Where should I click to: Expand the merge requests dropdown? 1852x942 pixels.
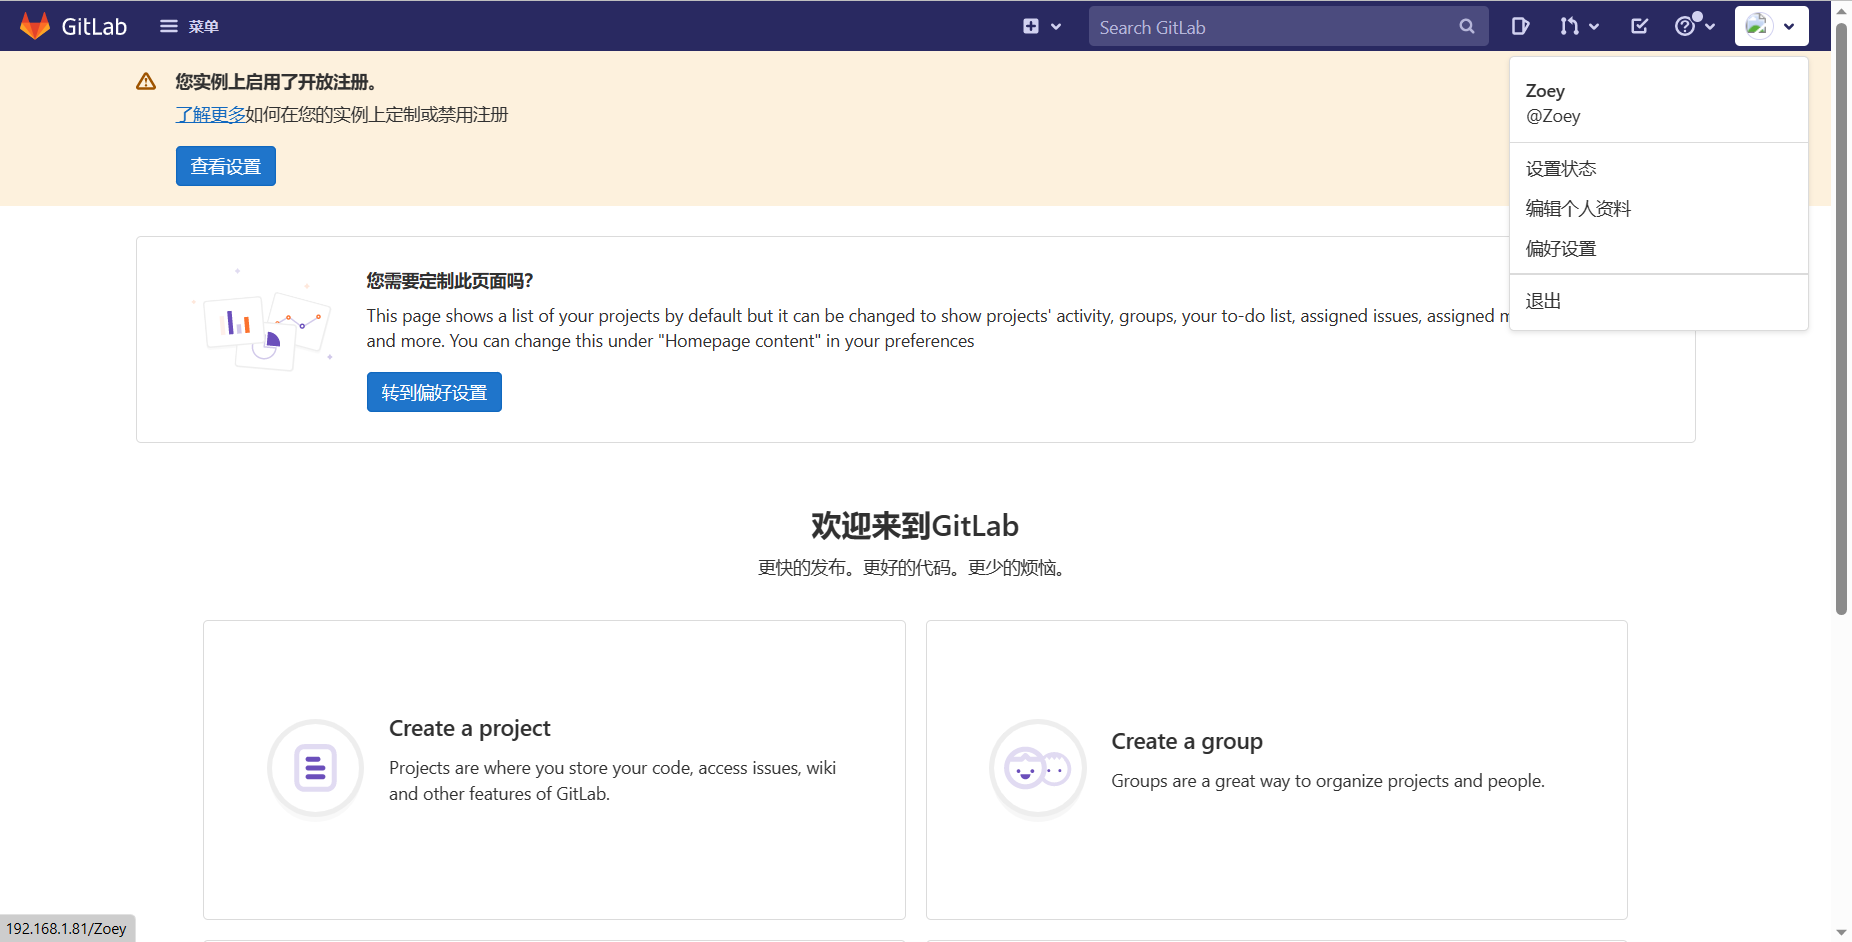click(1580, 26)
